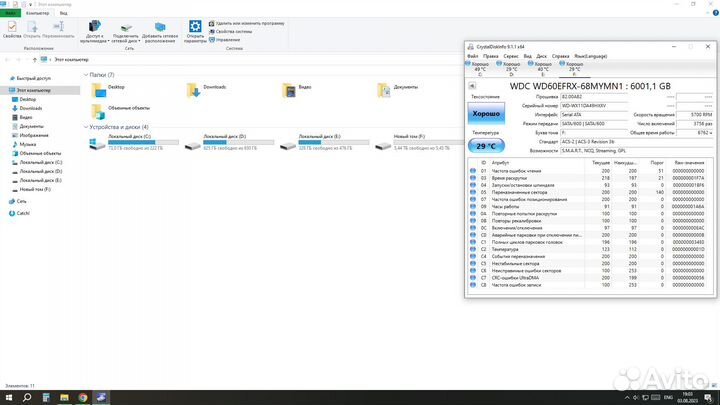
Task: Click status dot for attribute 05 Переназначенные сектора
Action: pos(473,192)
